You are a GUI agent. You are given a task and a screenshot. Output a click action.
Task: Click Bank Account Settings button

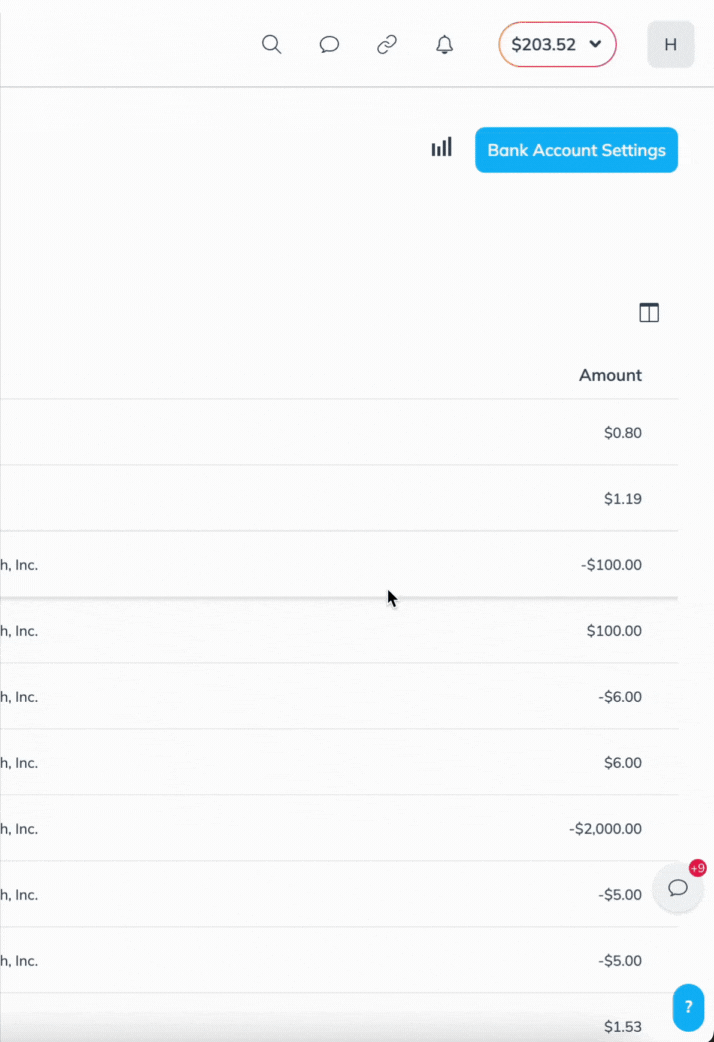point(576,150)
